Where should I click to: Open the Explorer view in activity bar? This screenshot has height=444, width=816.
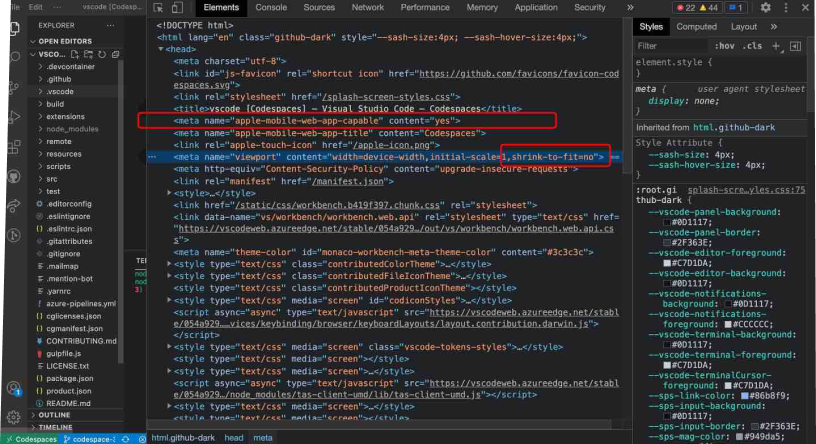(x=14, y=28)
